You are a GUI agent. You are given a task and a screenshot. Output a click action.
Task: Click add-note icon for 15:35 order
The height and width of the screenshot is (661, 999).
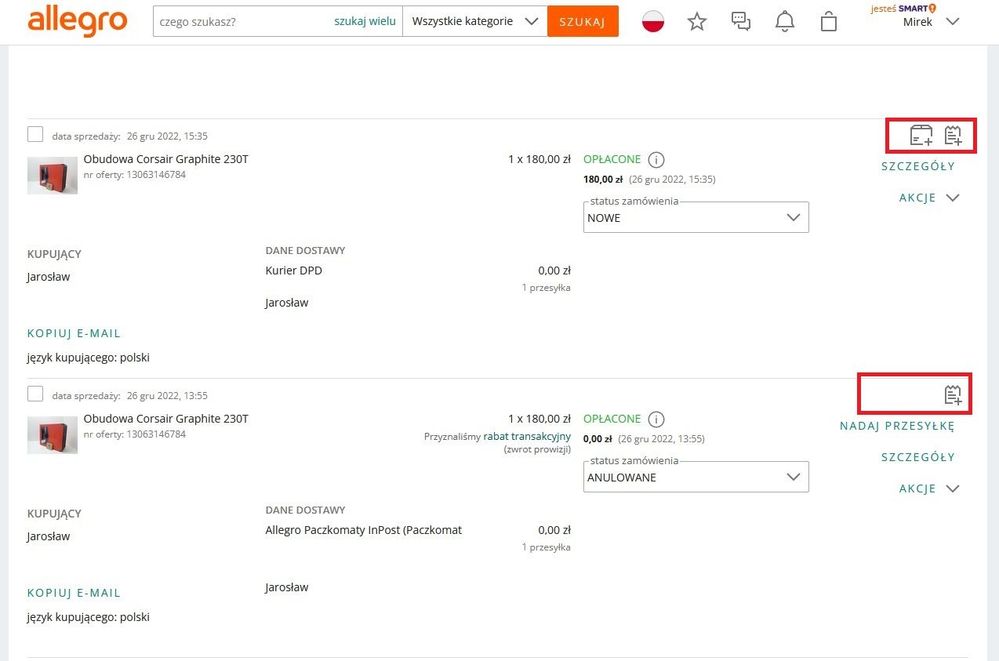tap(953, 135)
